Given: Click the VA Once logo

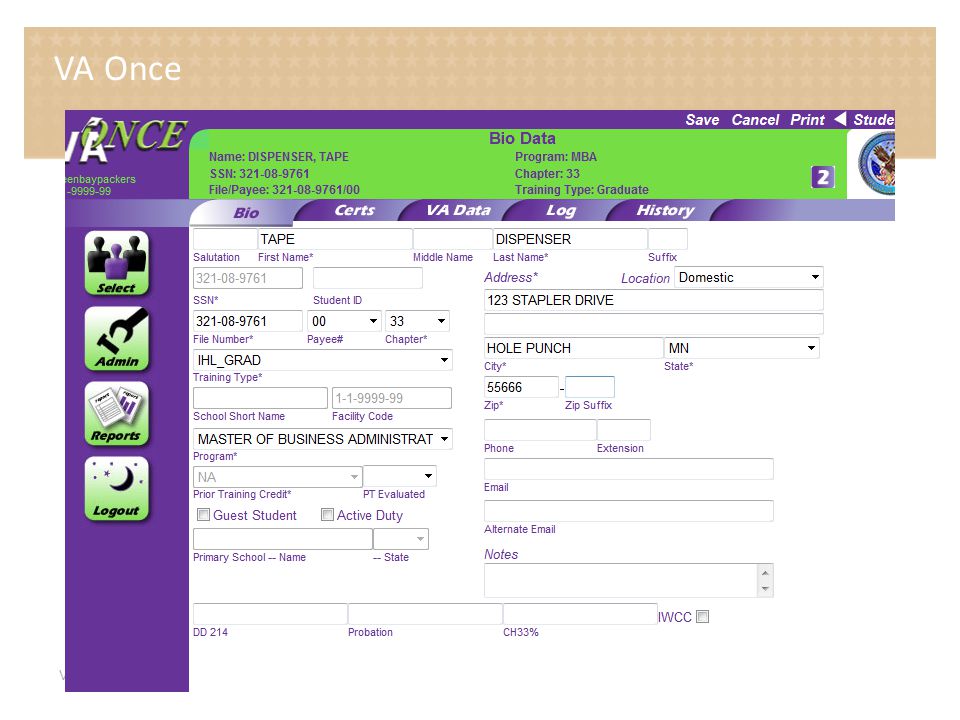Looking at the screenshot, I should coord(126,141).
